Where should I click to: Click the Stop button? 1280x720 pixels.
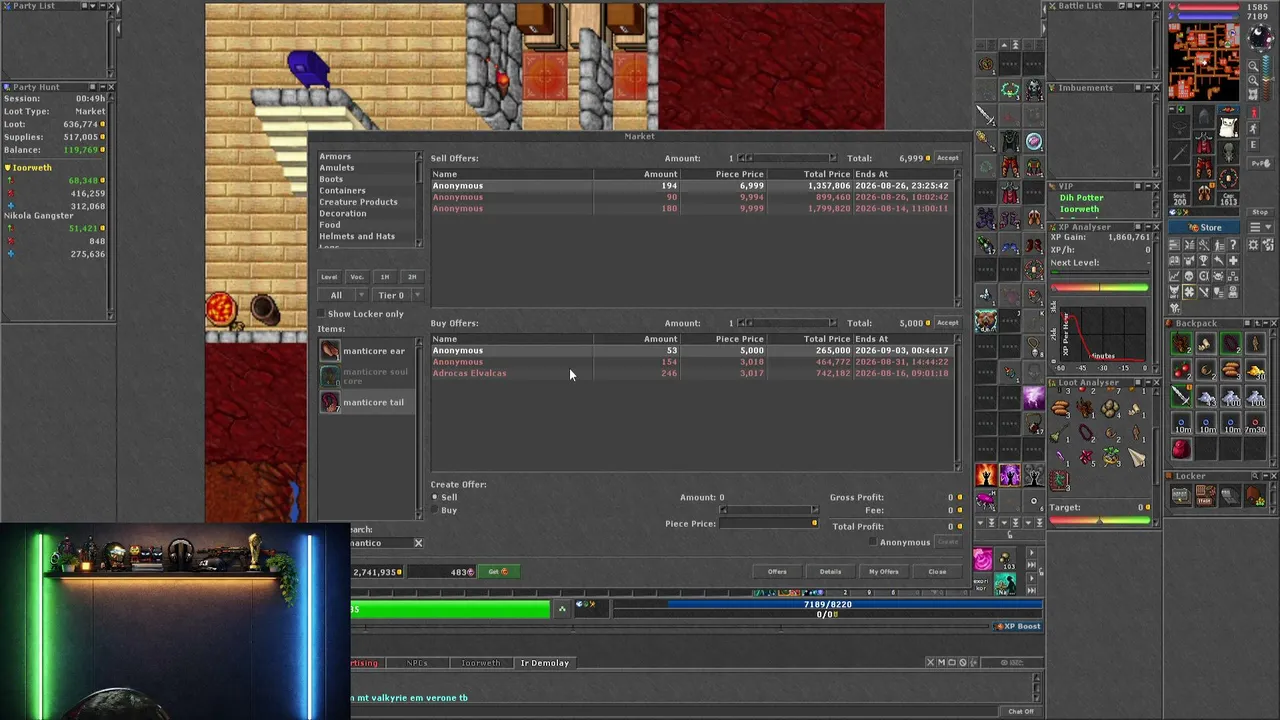click(1260, 212)
